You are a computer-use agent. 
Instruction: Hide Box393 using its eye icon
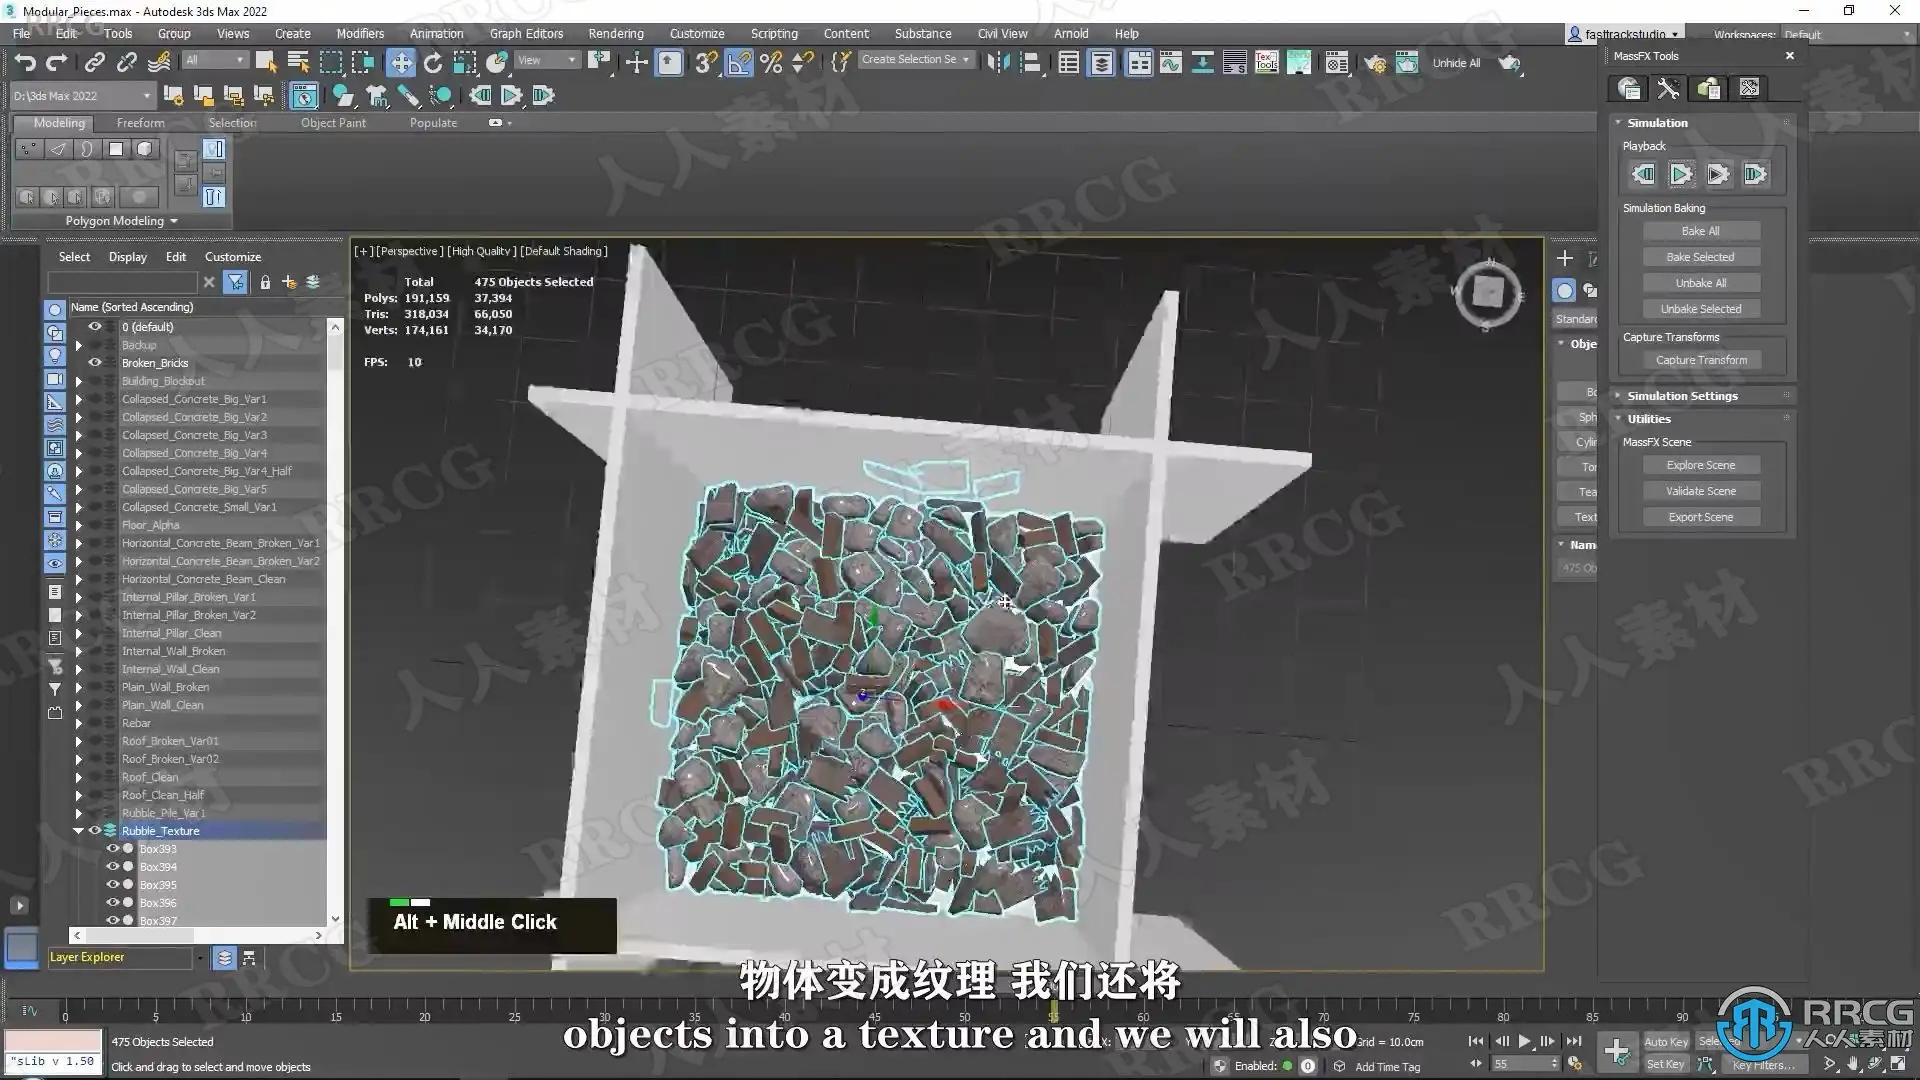tap(112, 849)
